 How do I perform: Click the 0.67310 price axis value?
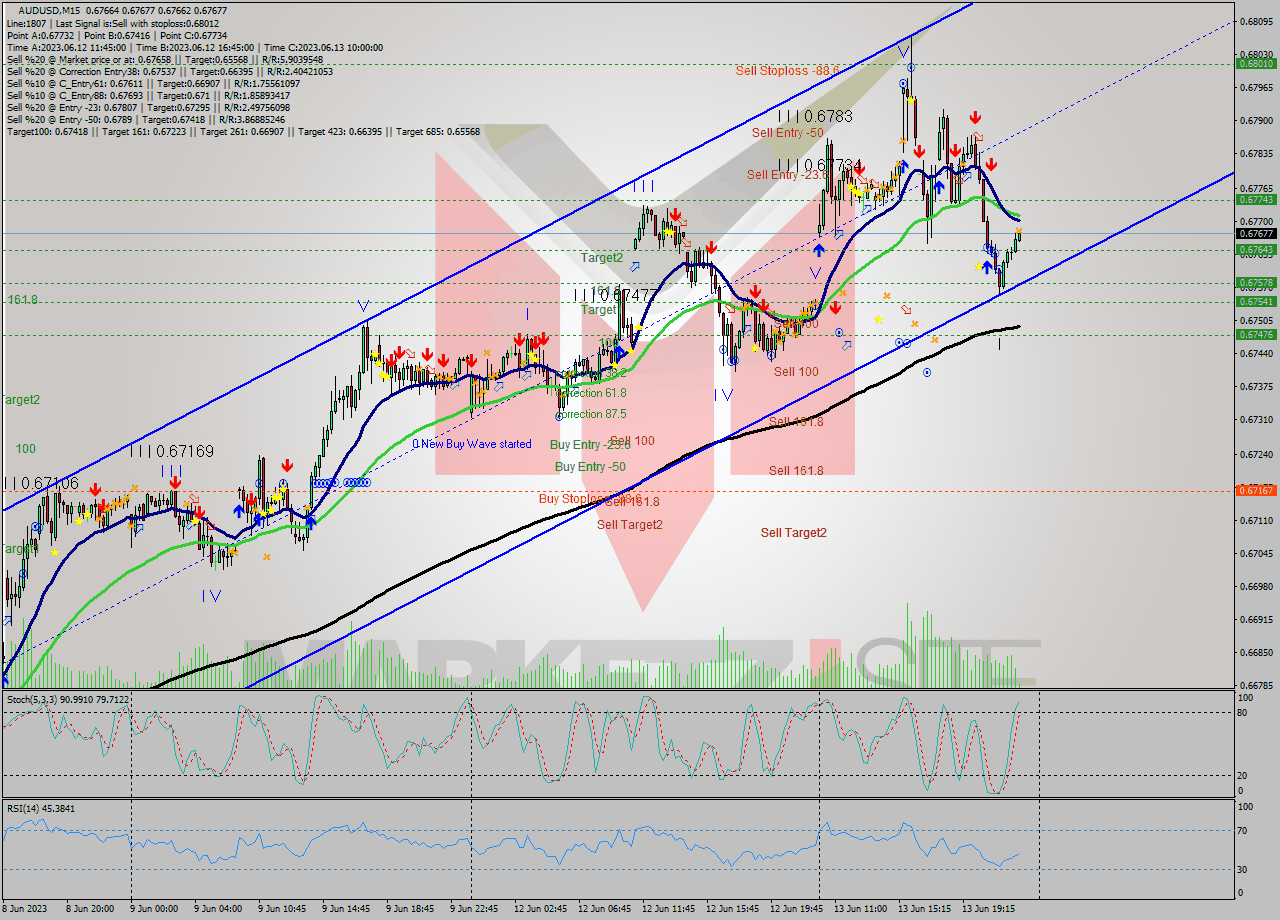coord(1255,420)
